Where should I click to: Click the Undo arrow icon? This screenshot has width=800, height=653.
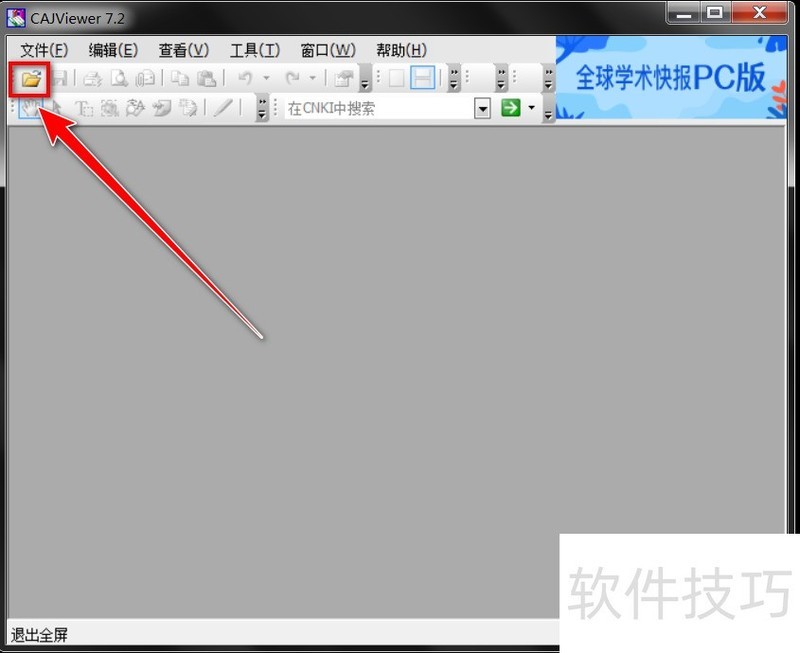coord(244,78)
